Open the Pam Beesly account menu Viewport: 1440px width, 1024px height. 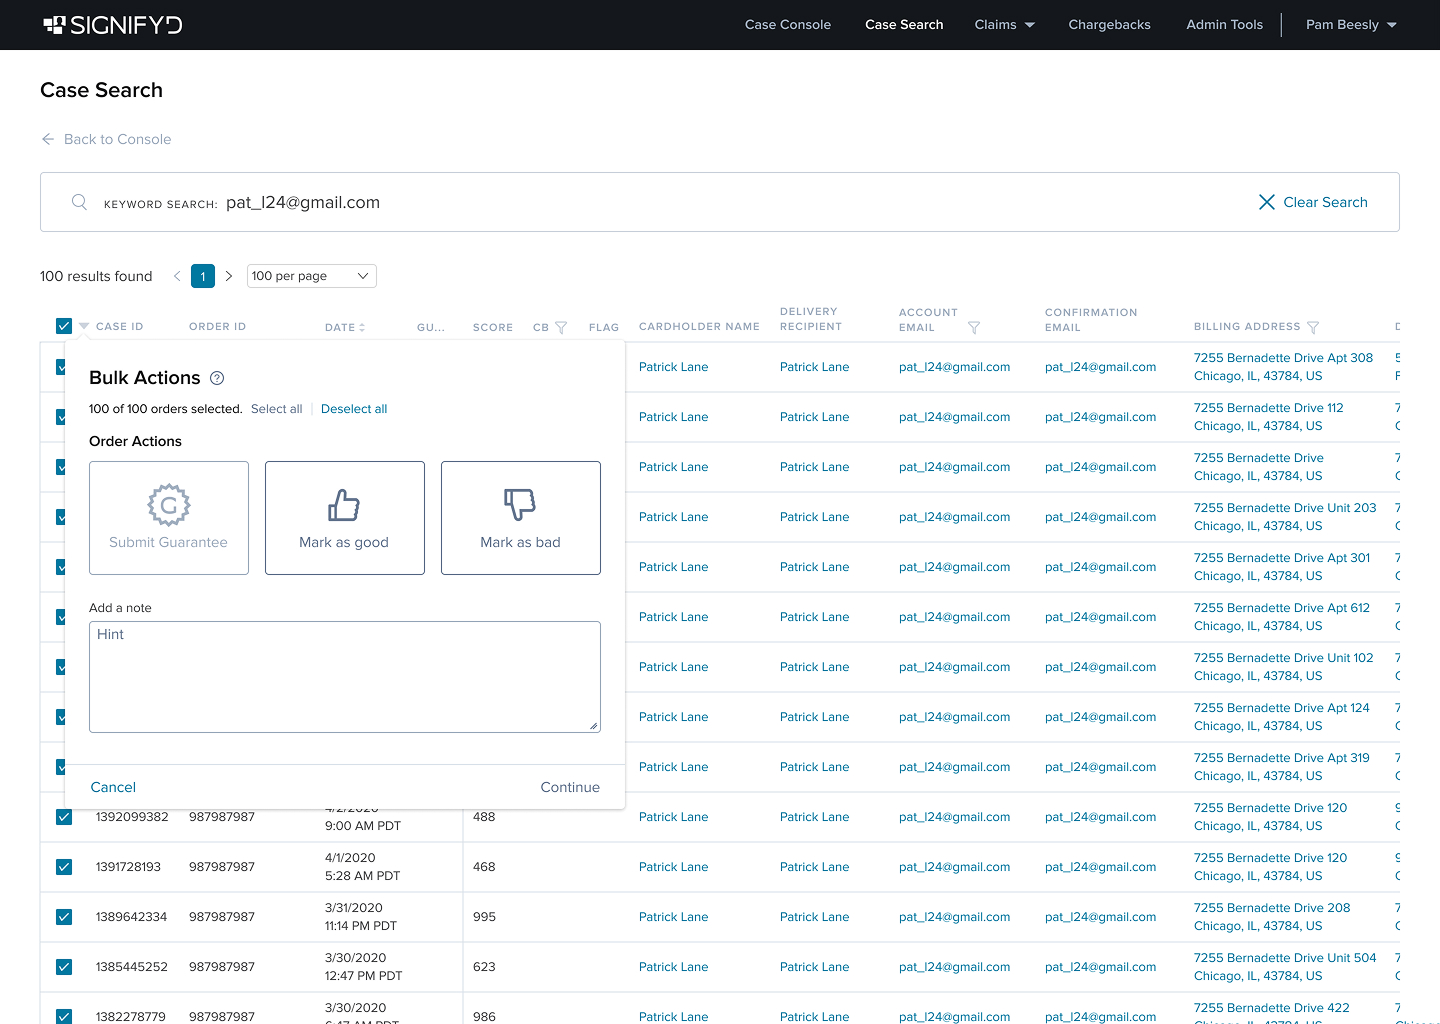coord(1351,25)
